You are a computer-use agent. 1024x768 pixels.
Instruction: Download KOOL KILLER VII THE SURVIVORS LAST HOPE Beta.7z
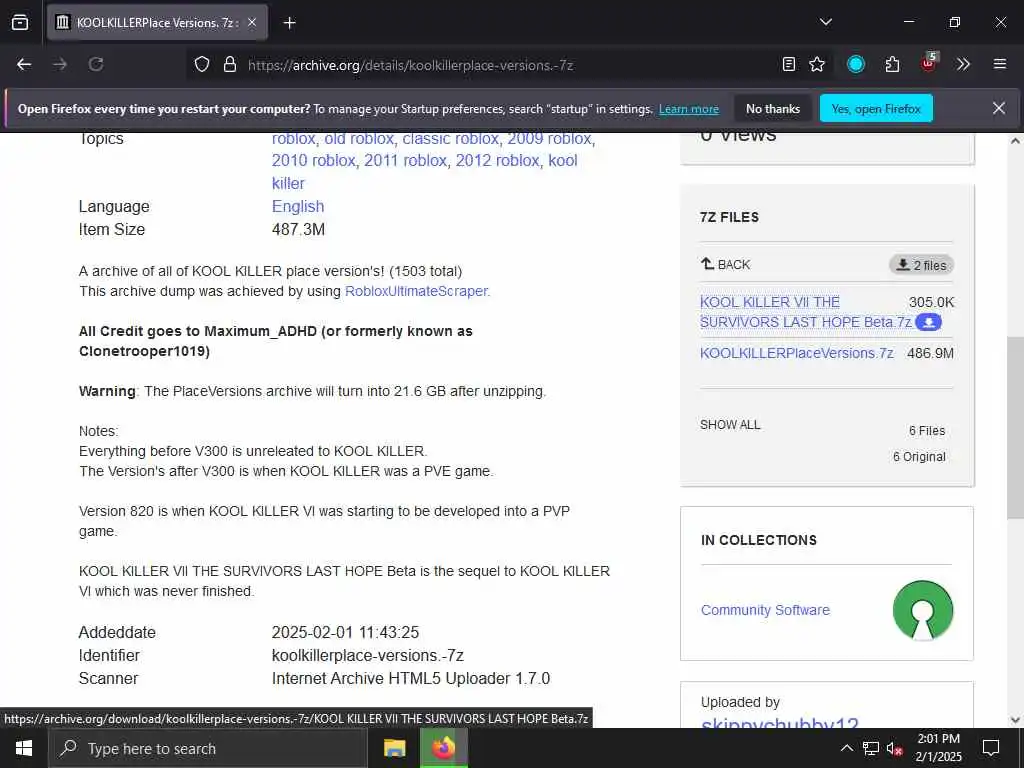(x=806, y=312)
